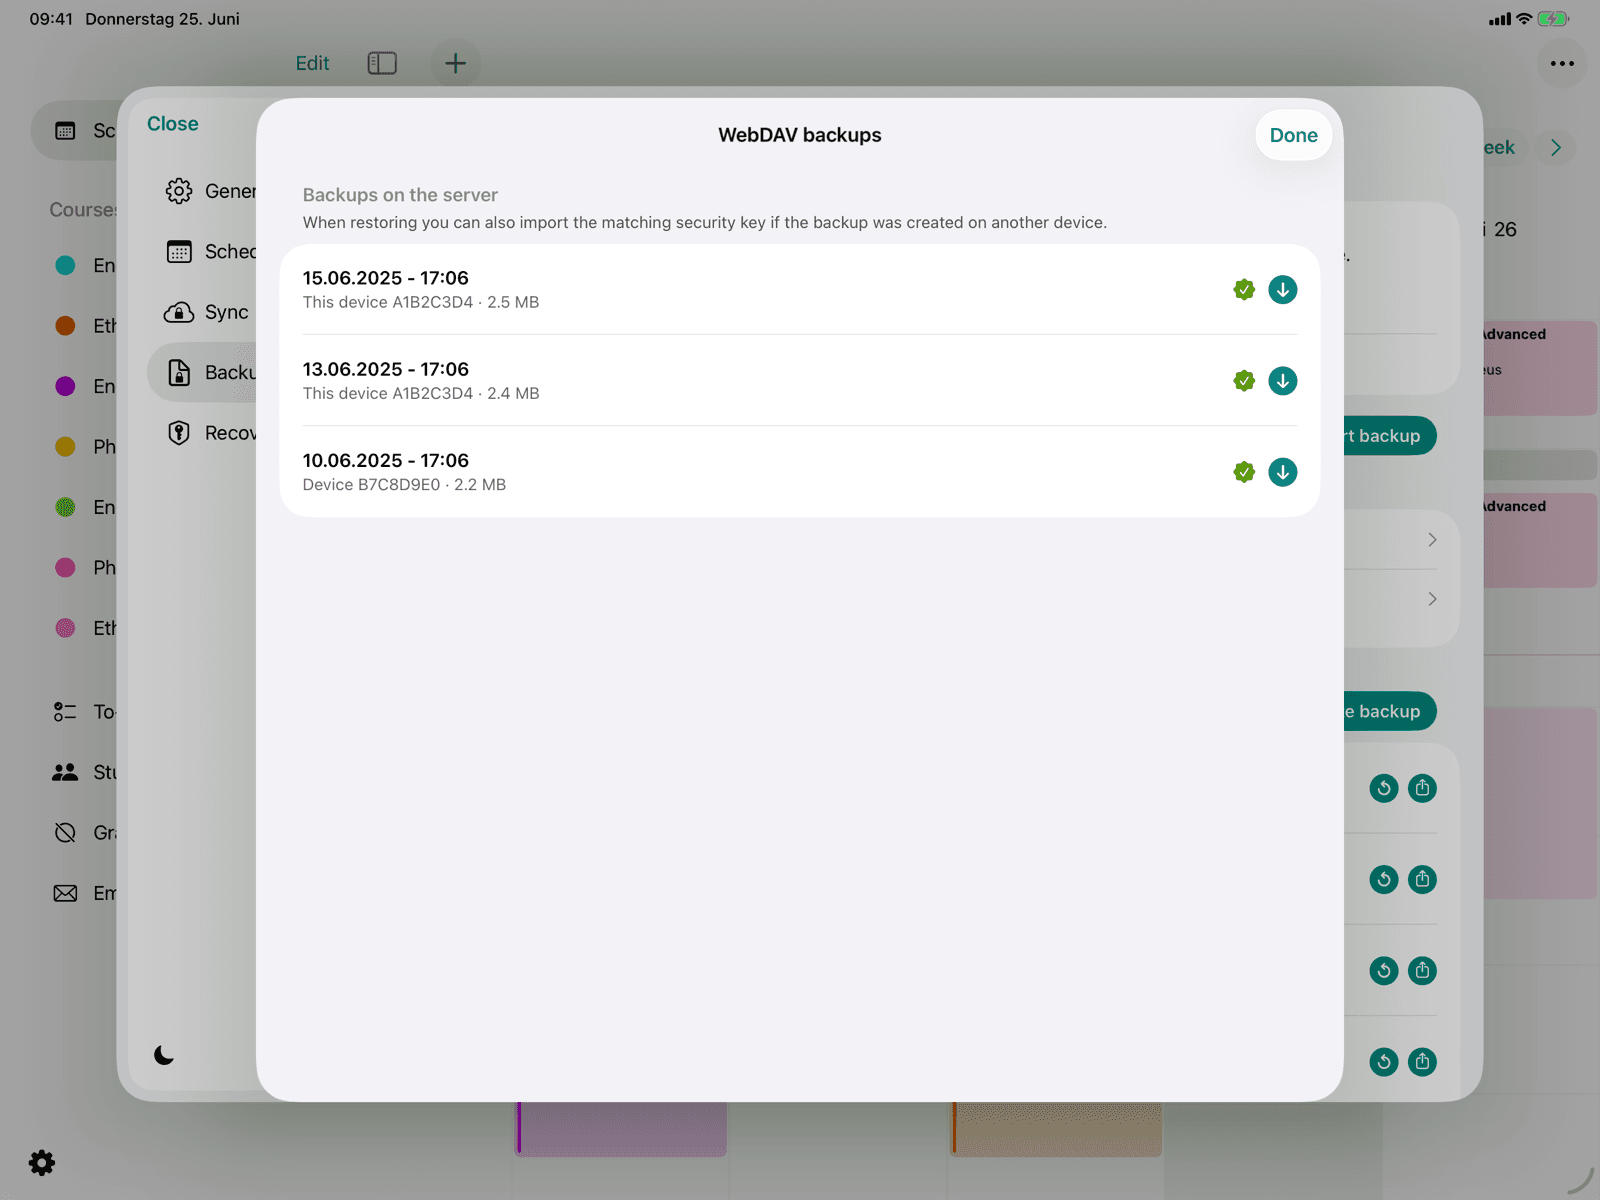Image resolution: width=1600 pixels, height=1200 pixels.
Task: Select the Backup settings section
Action: coord(202,373)
